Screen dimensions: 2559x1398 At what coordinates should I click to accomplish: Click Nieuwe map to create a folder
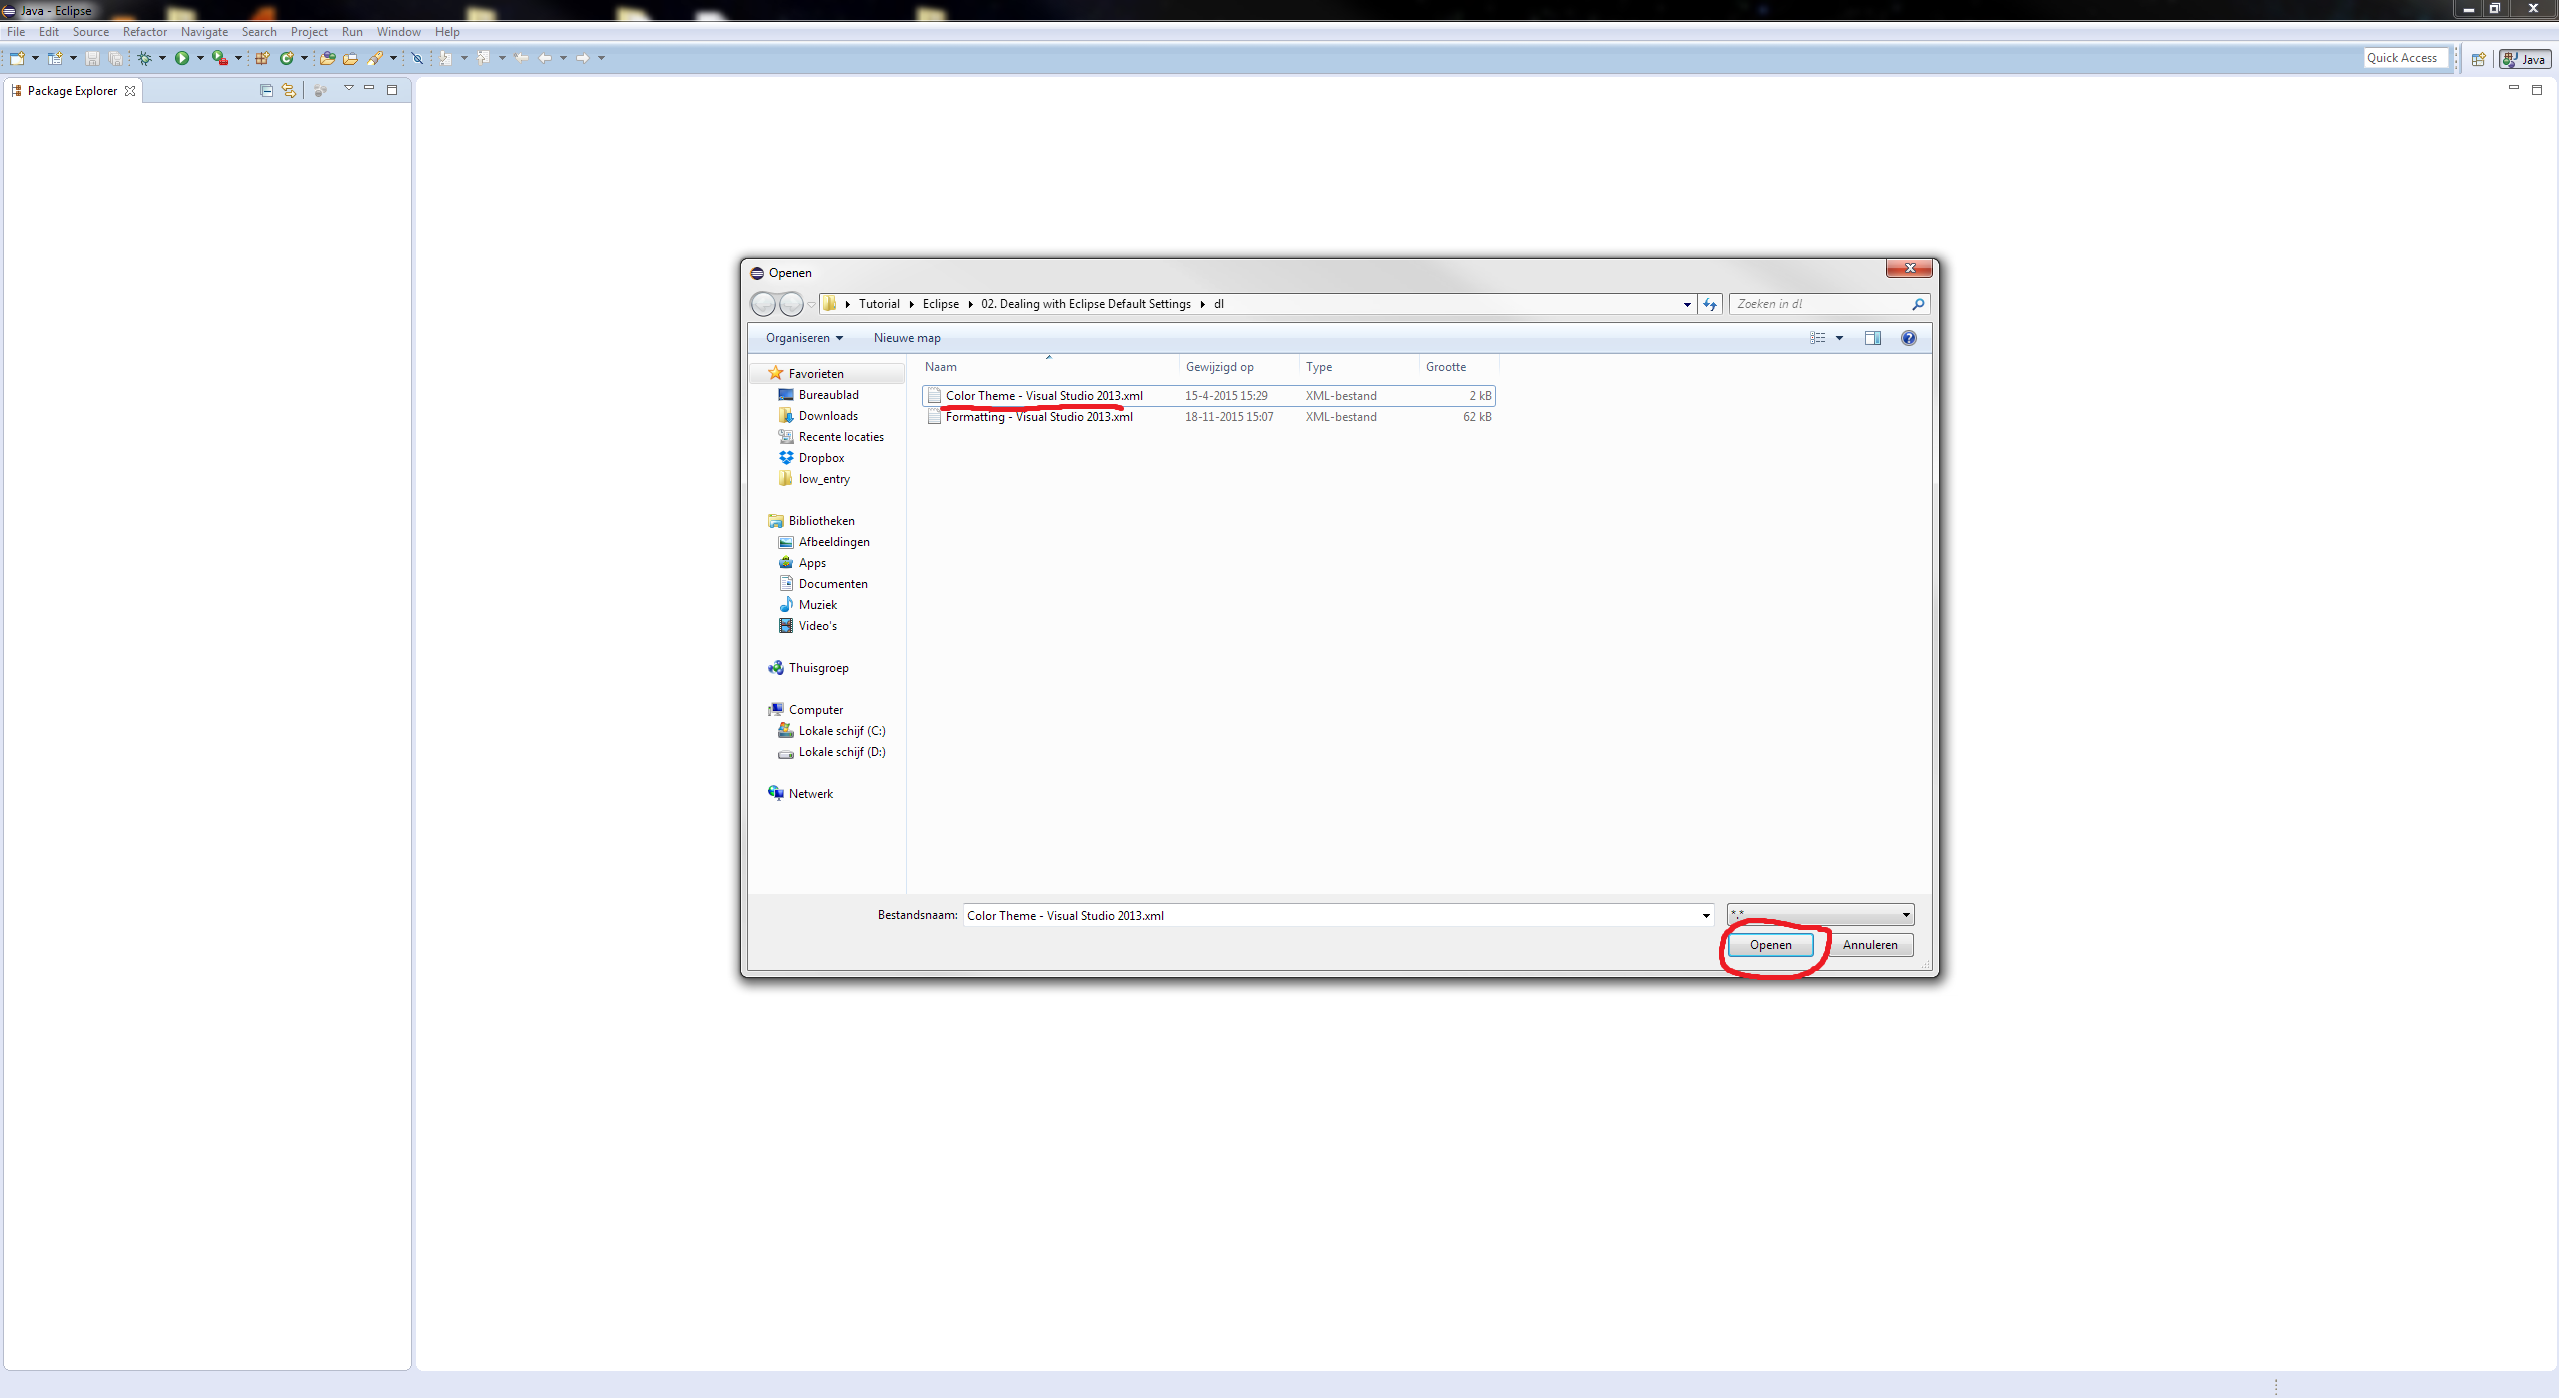pyautogui.click(x=906, y=337)
